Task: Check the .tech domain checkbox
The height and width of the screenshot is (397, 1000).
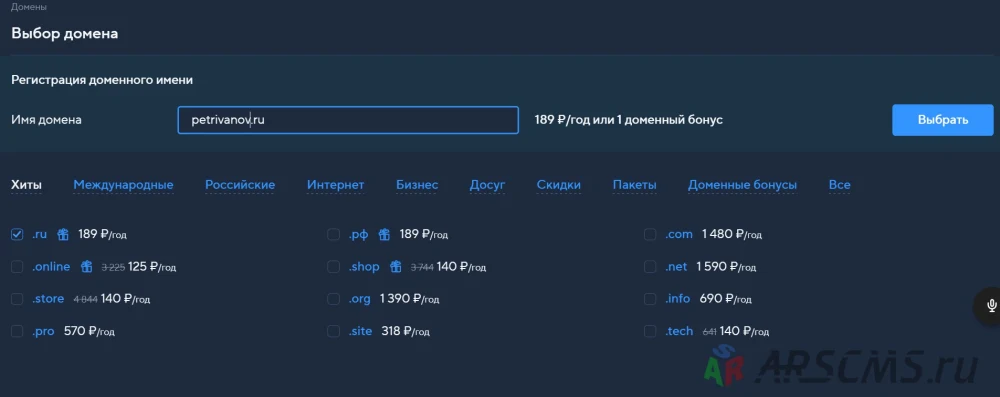Action: pyautogui.click(x=650, y=331)
